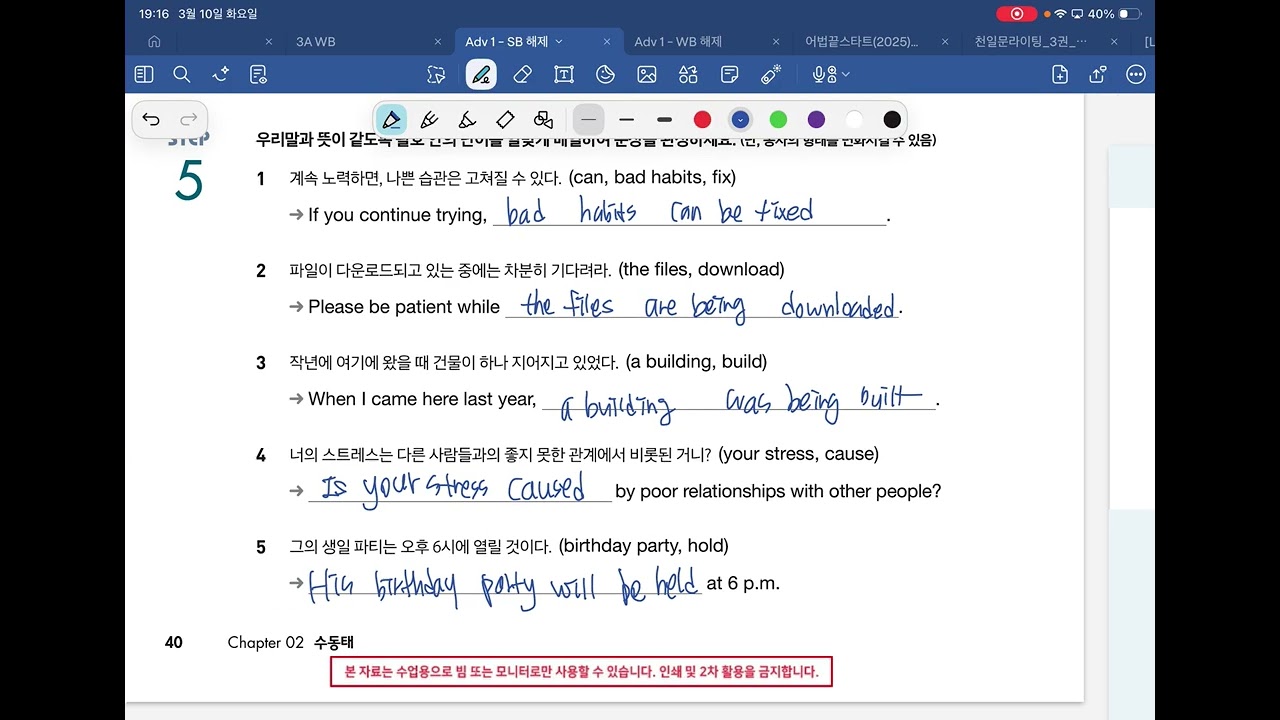Open the AI sparkle assistant tool
This screenshot has height=720, width=1280.
tap(221, 74)
